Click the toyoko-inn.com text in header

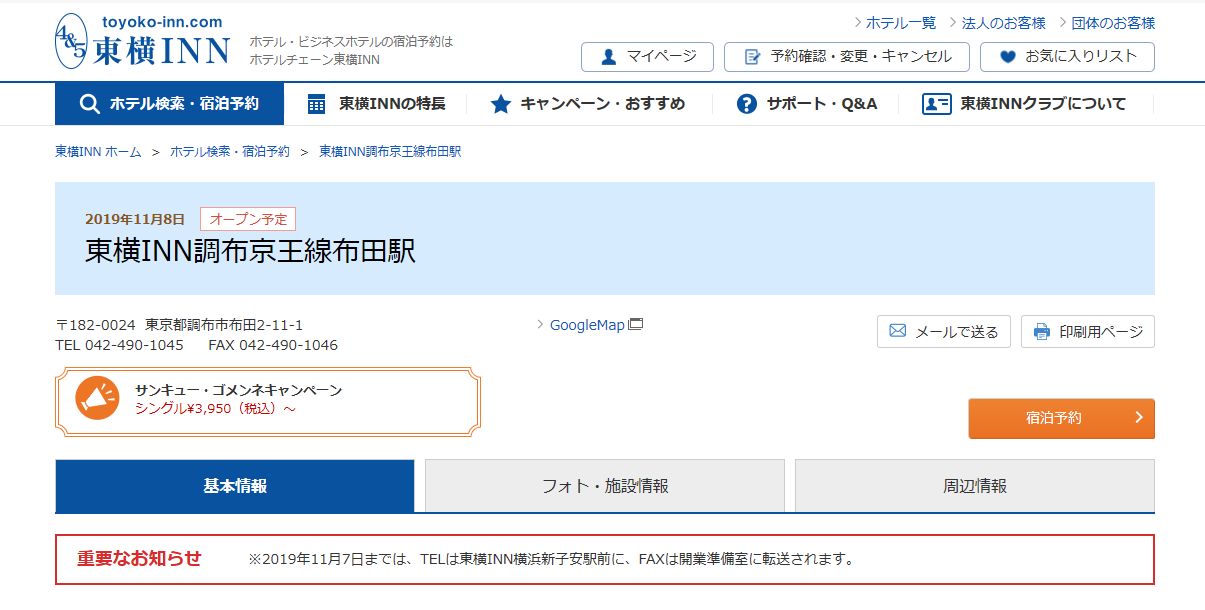pyautogui.click(x=162, y=22)
